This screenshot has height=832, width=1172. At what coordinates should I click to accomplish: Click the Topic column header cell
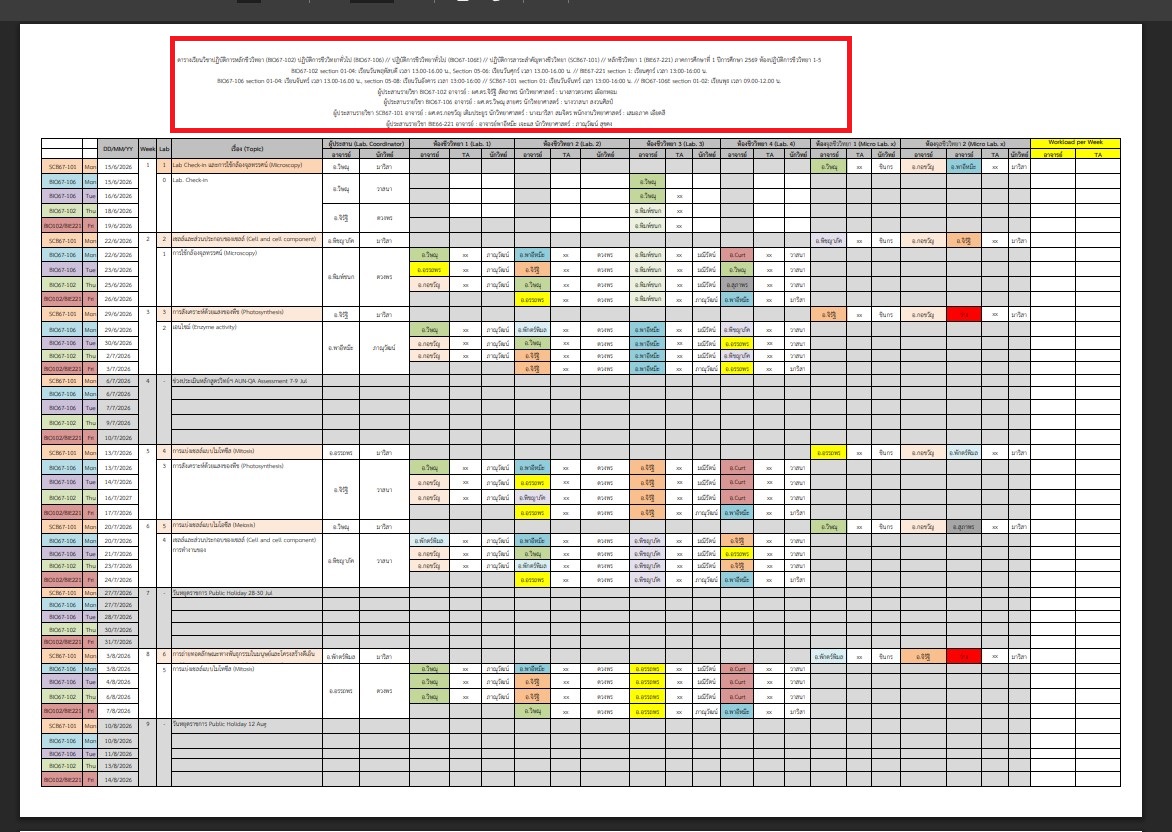click(247, 149)
